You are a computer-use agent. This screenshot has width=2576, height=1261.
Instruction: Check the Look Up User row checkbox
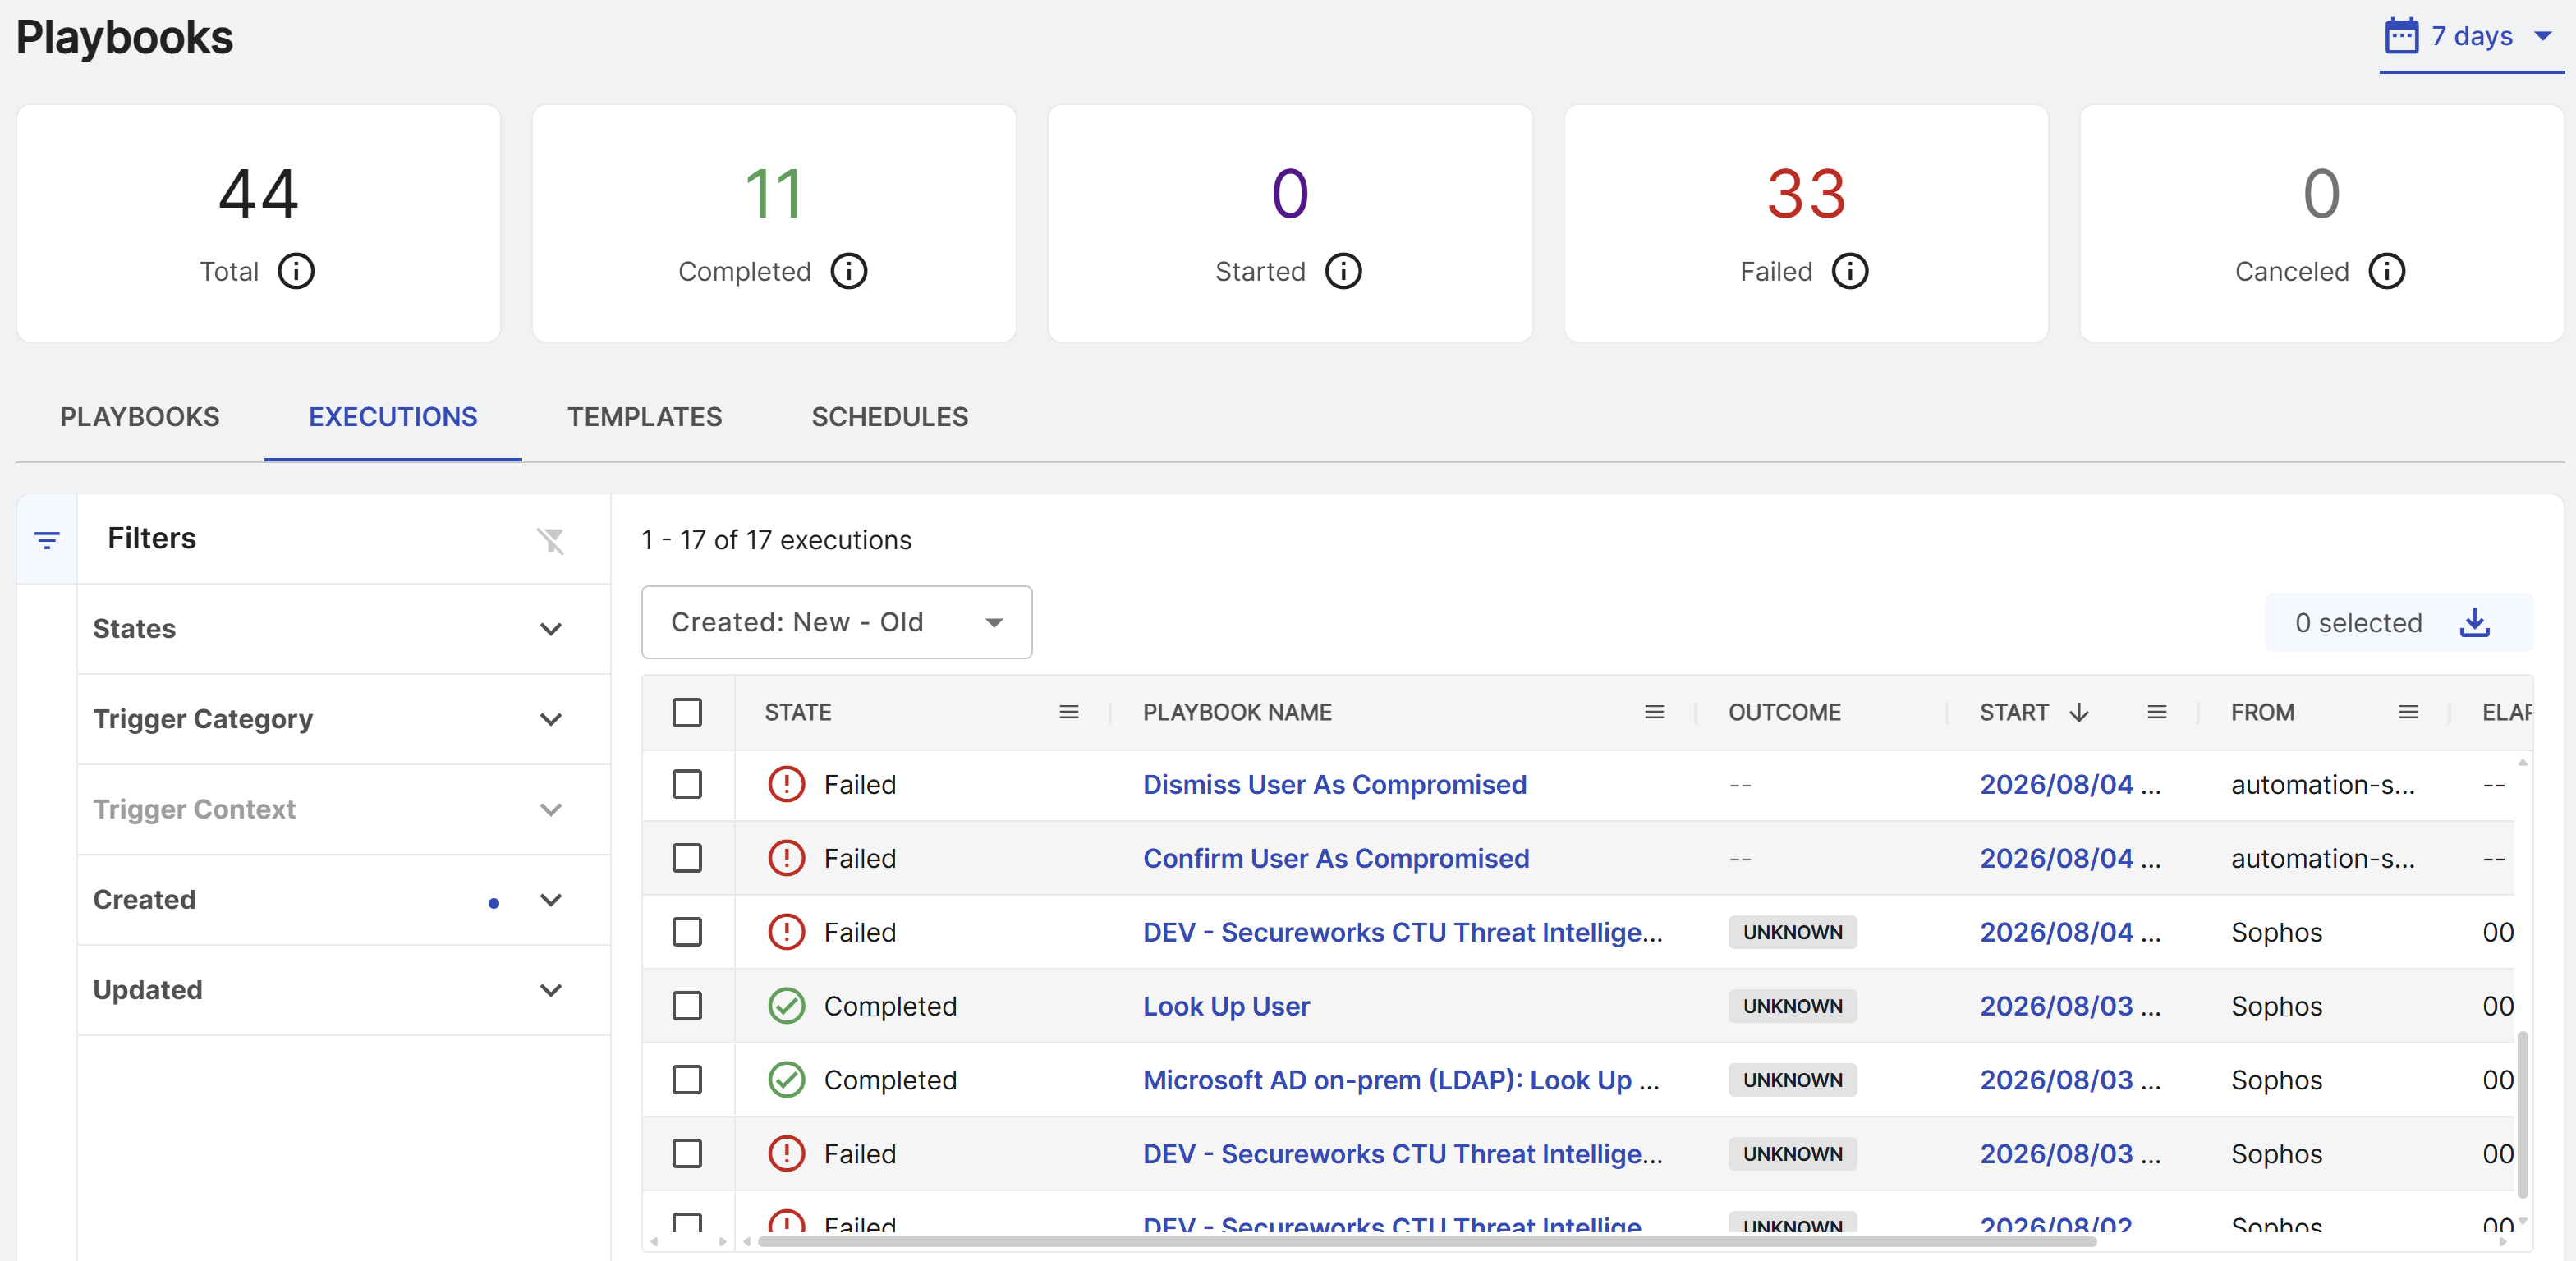687,1006
